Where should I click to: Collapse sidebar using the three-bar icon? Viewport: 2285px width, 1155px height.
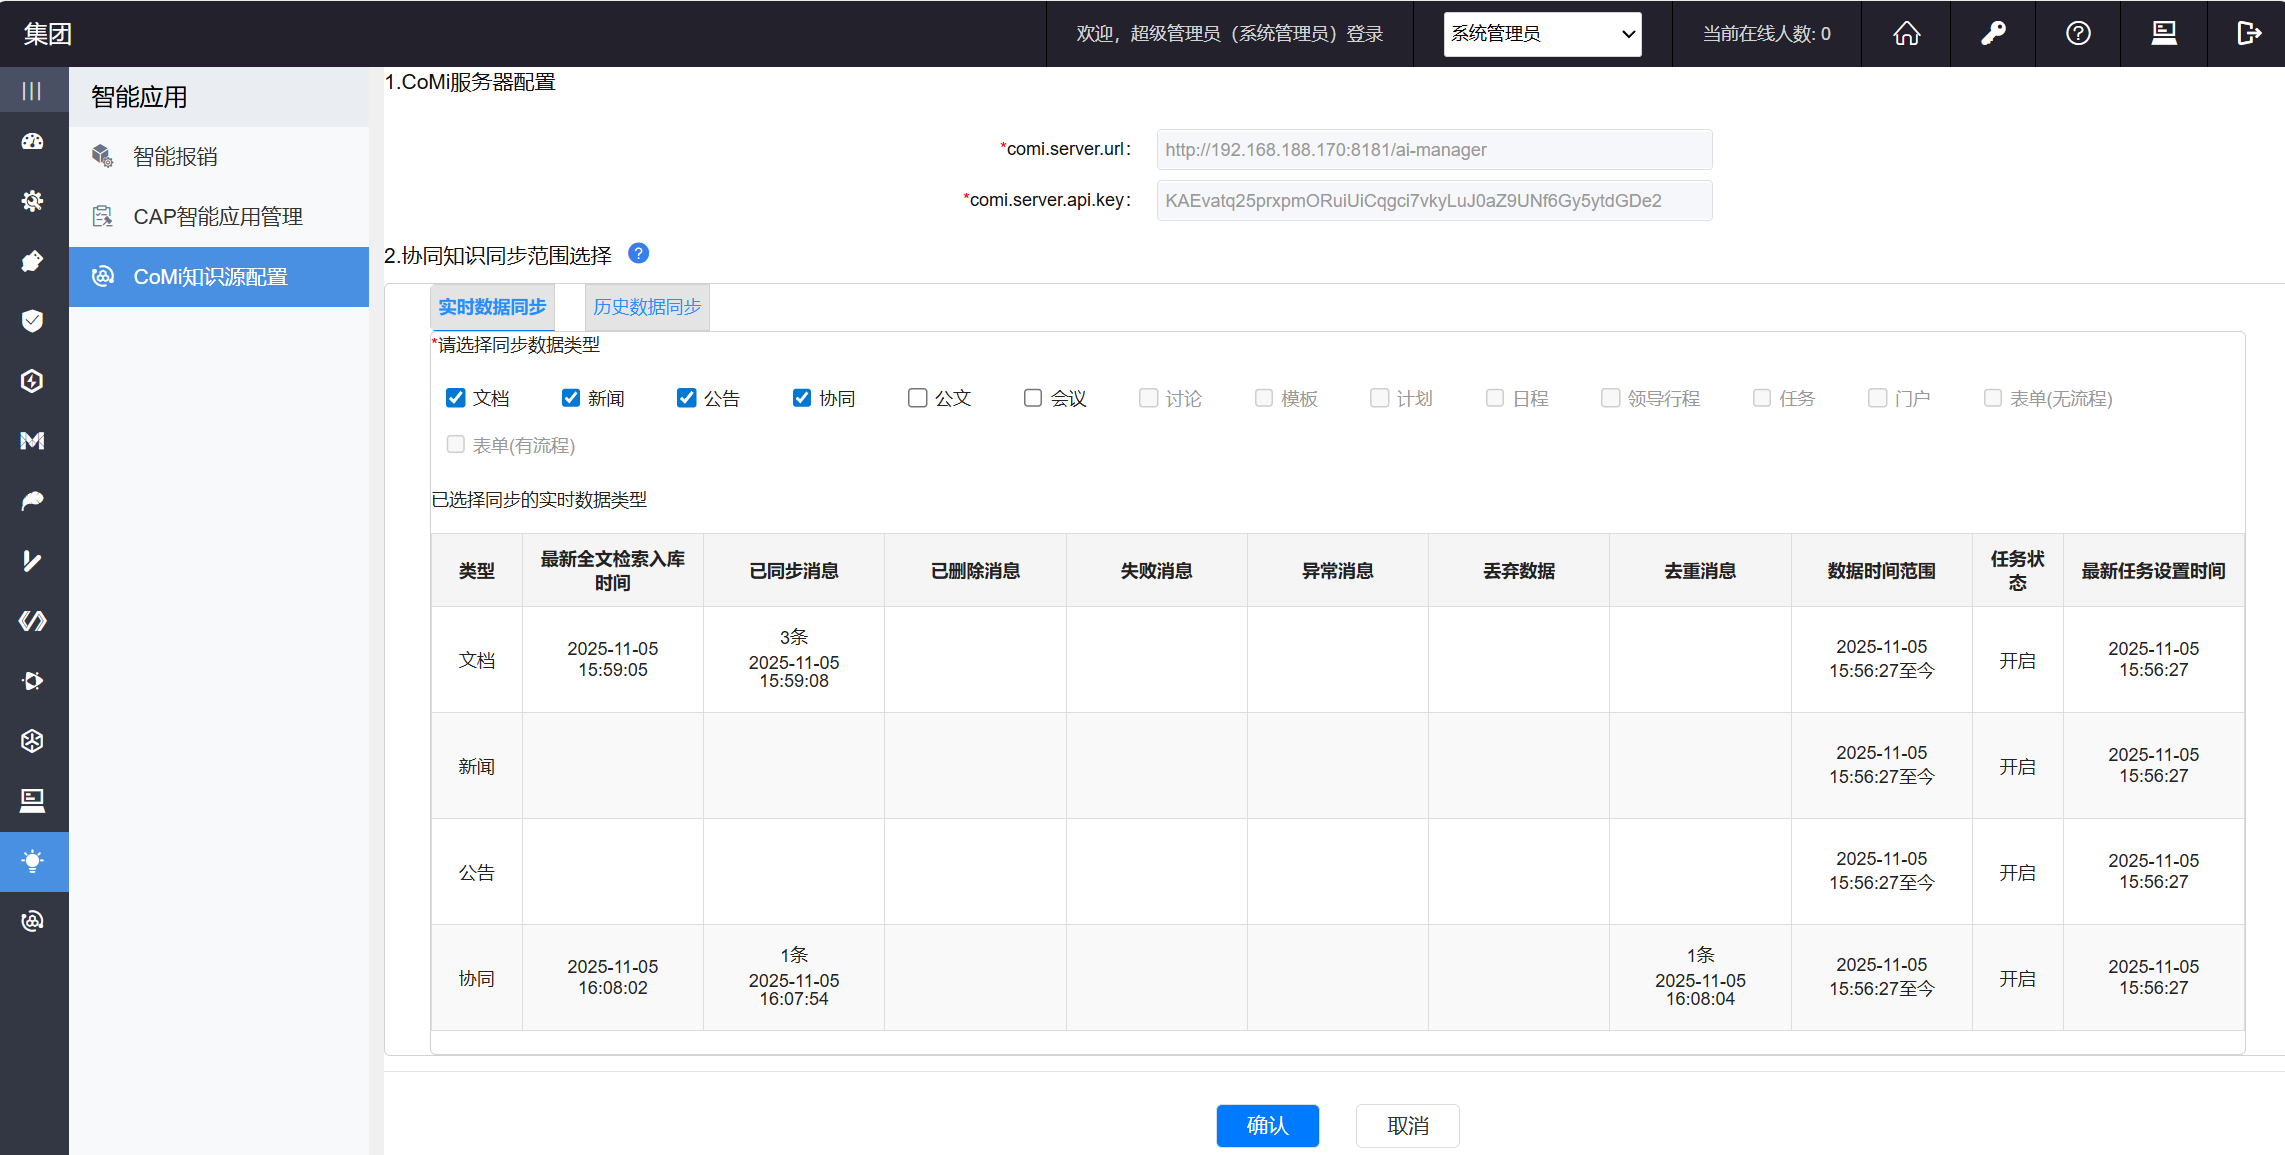click(33, 91)
